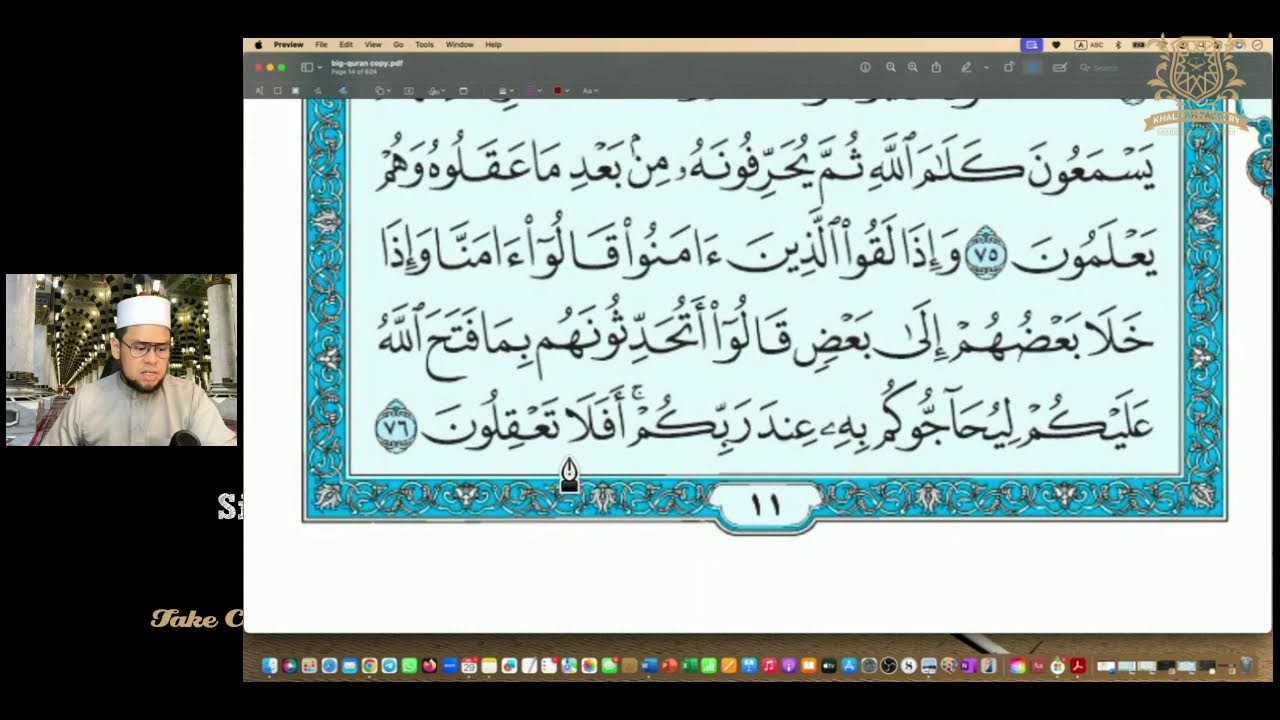Screen dimensions: 1280x720
Task: Open Microsoft Excel from the Dock
Action: click(x=689, y=666)
